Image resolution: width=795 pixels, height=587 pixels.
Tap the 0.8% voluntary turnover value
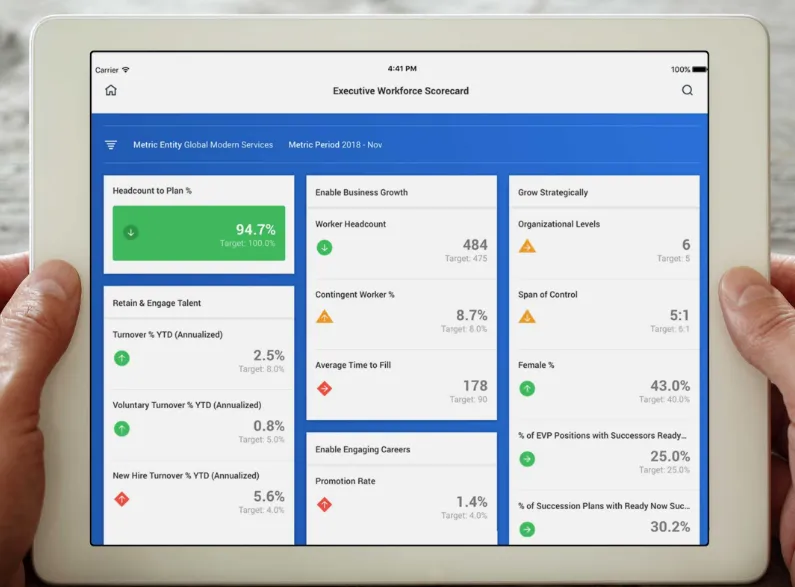(269, 426)
